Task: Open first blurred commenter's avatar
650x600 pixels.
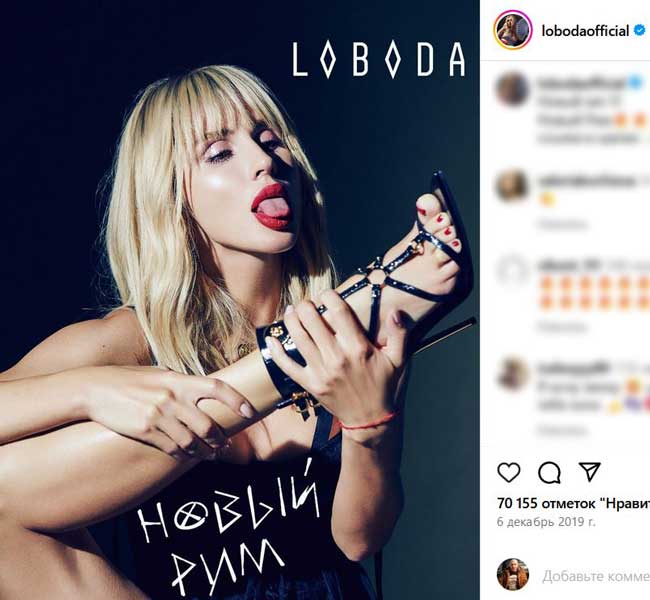Action: click(x=513, y=88)
